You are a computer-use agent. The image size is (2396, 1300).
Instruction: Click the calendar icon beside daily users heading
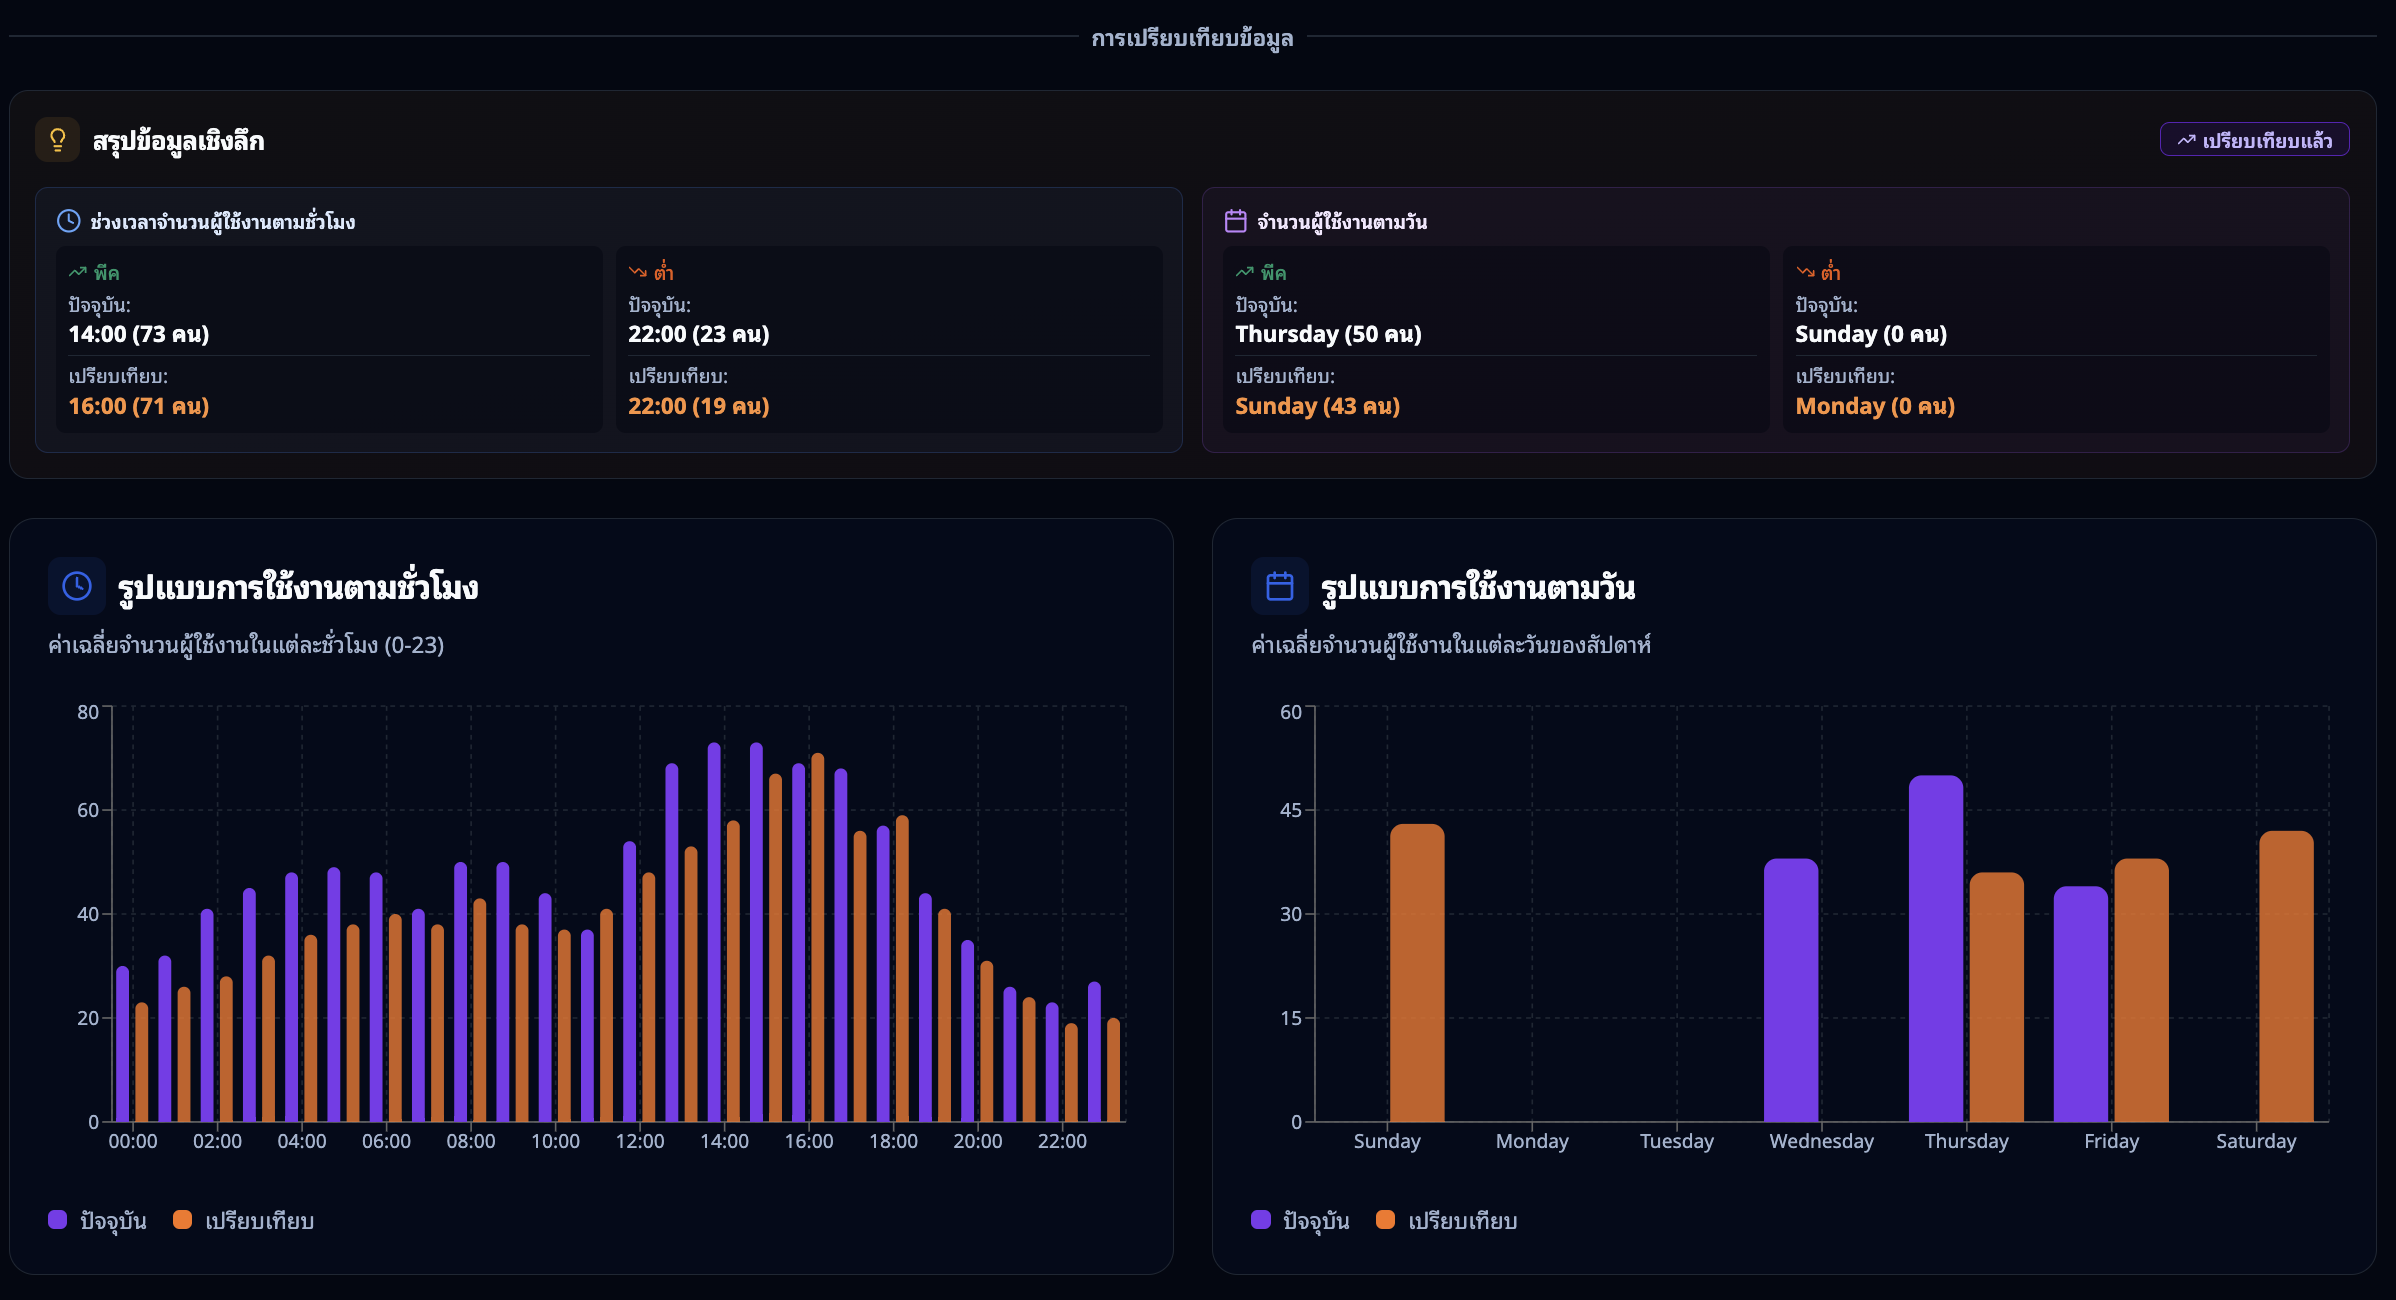(x=1235, y=221)
